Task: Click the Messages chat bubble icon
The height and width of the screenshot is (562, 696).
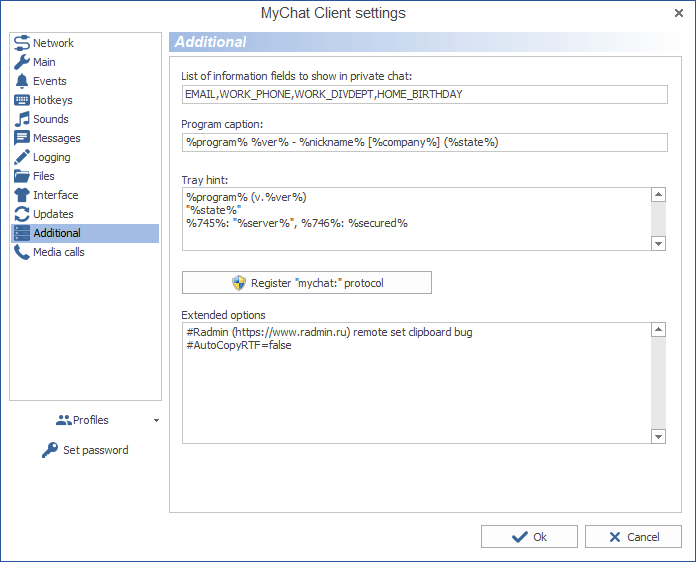Action: (x=22, y=138)
